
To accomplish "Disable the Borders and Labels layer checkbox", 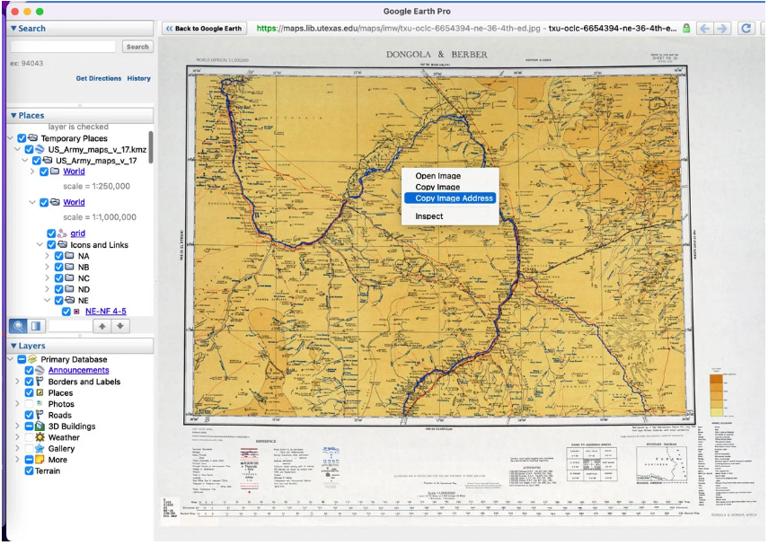I will (29, 381).
